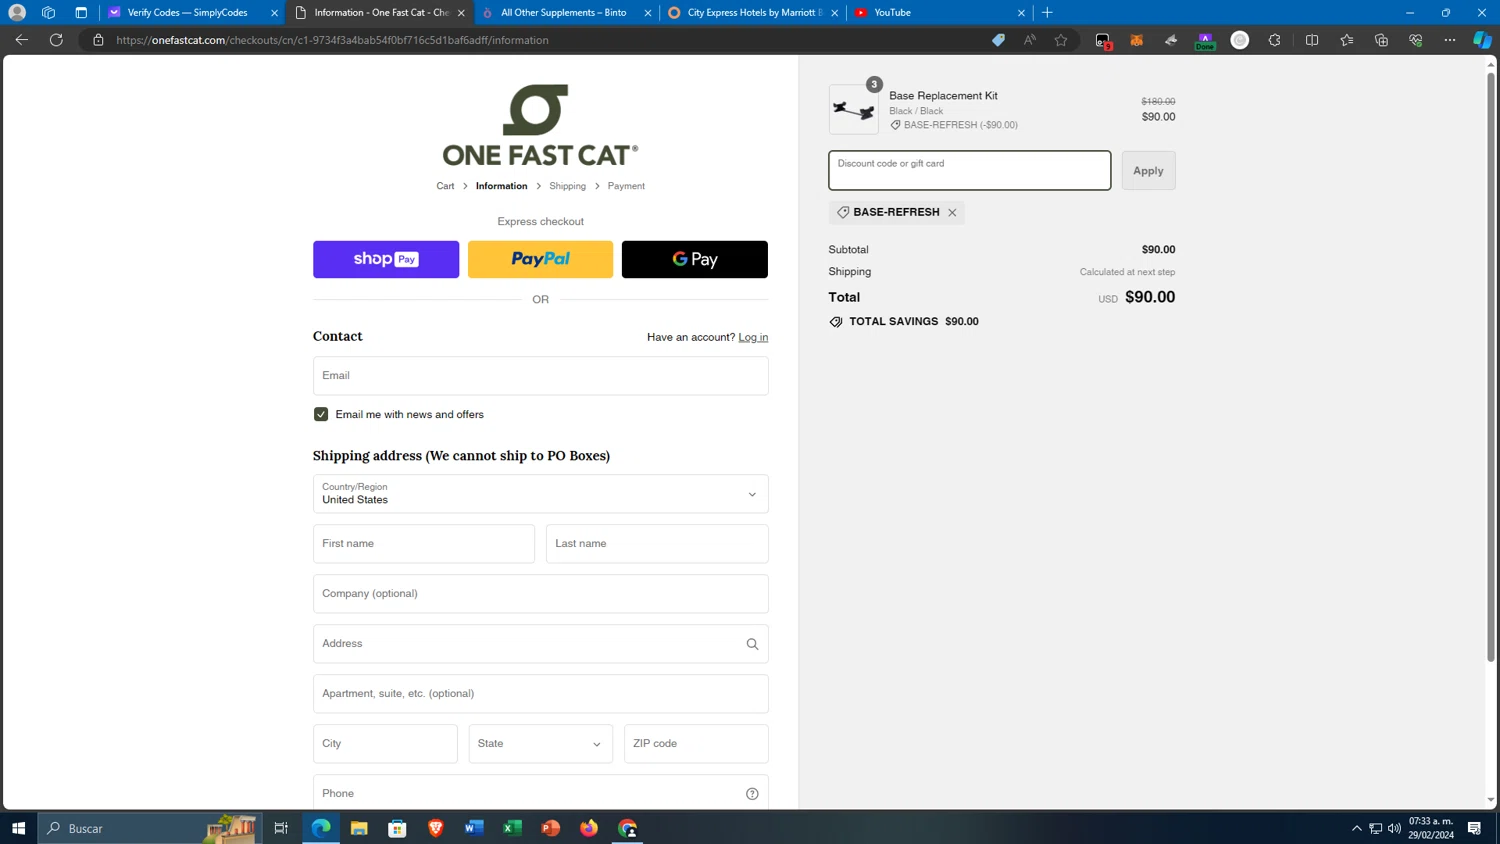Open Excel from taskbar
The image size is (1500, 844).
(x=512, y=828)
